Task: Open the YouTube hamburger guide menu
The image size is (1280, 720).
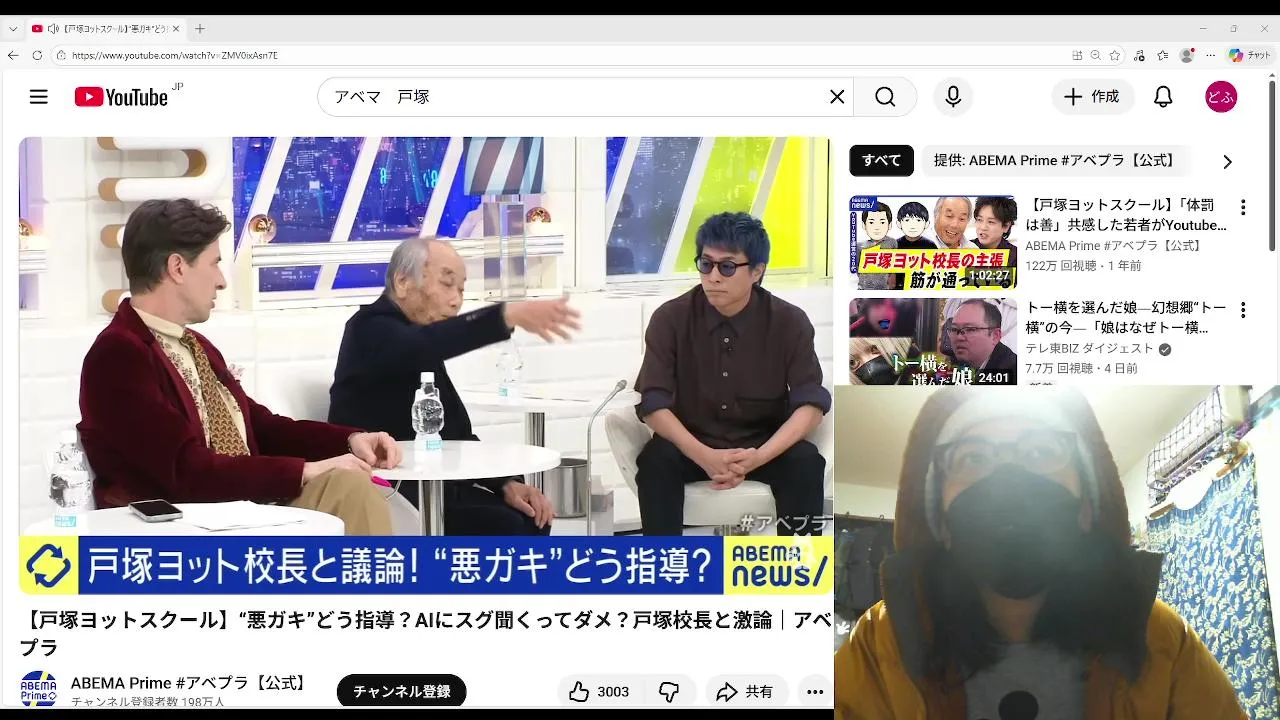Action: pyautogui.click(x=38, y=97)
